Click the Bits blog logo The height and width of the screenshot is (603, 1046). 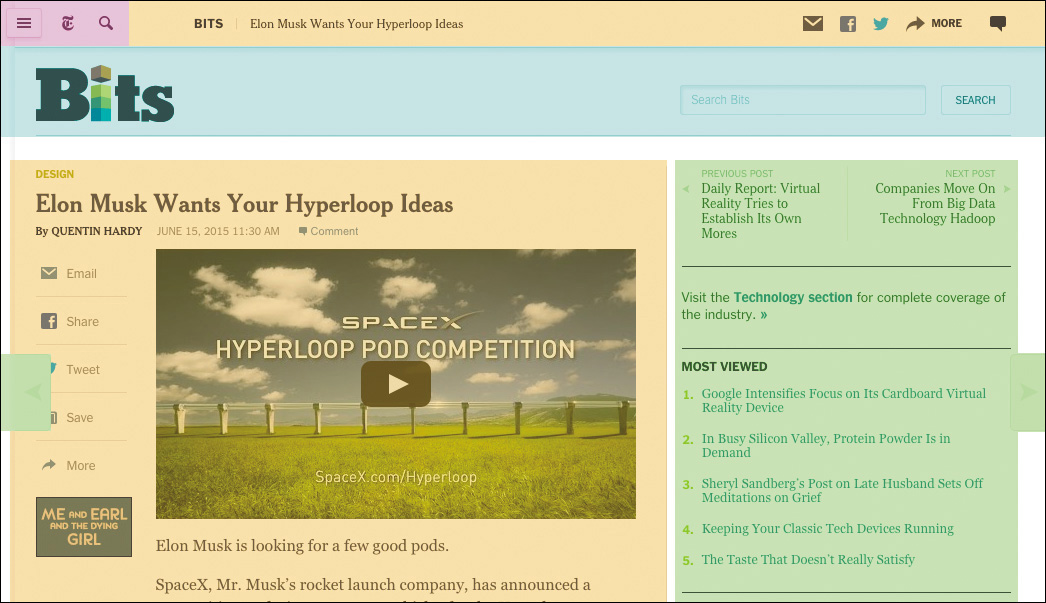pyautogui.click(x=105, y=94)
